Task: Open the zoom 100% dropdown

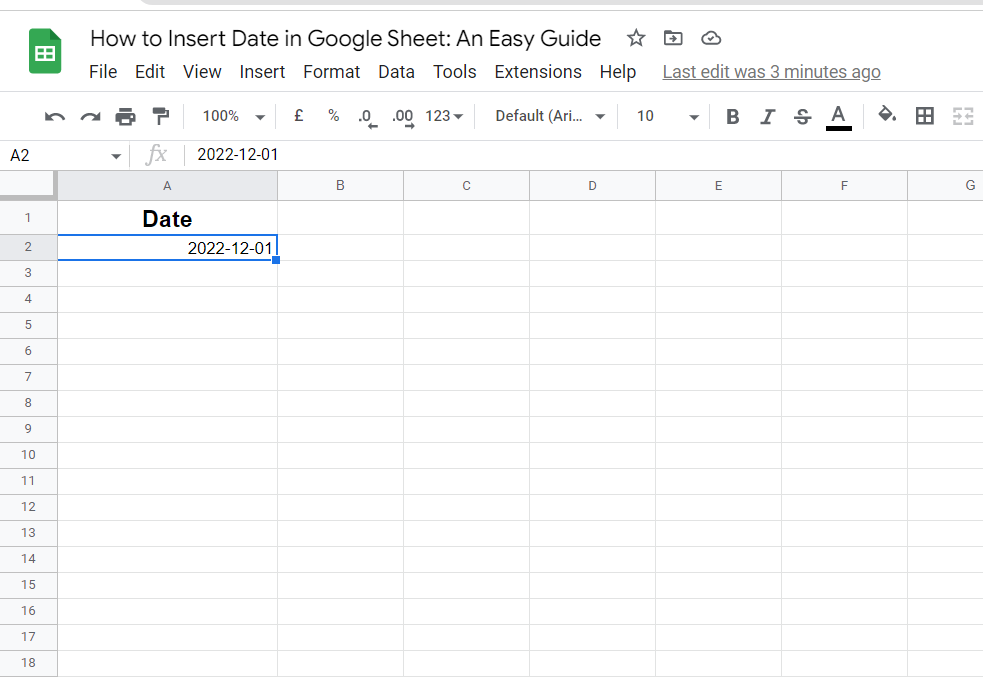Action: point(233,117)
